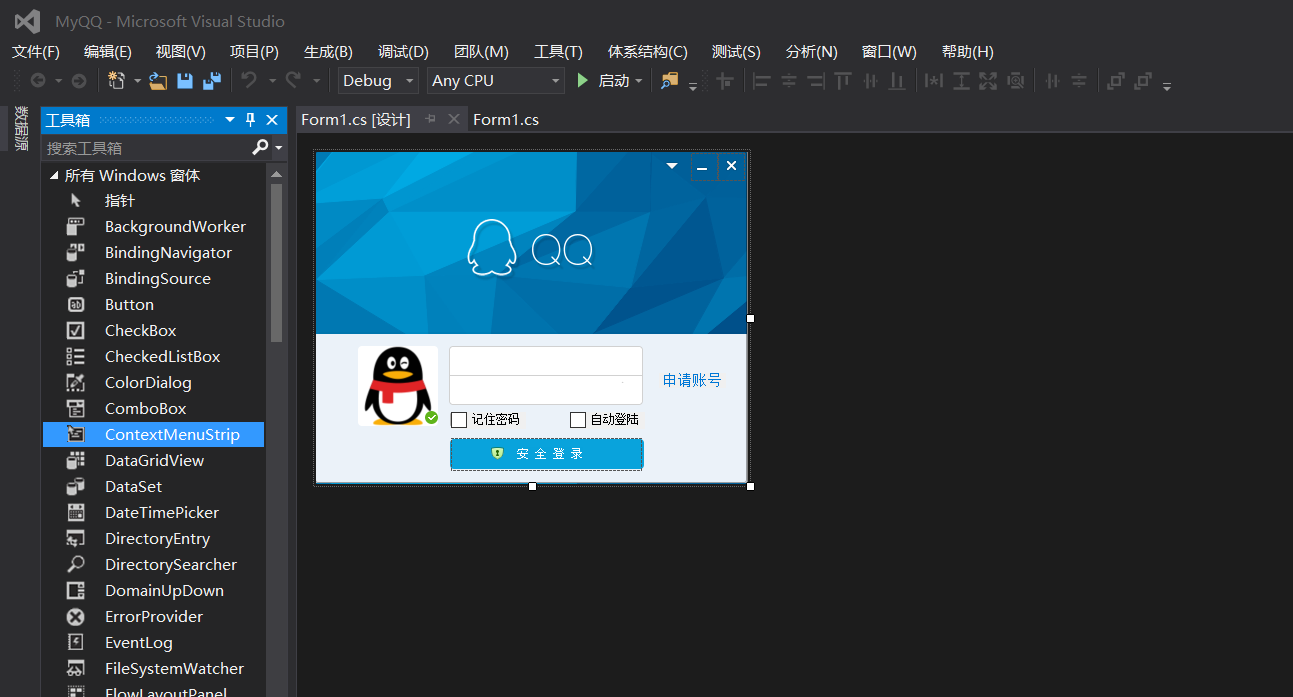Open the New Project dropdown arrow
This screenshot has height=697, width=1293.
point(136,81)
